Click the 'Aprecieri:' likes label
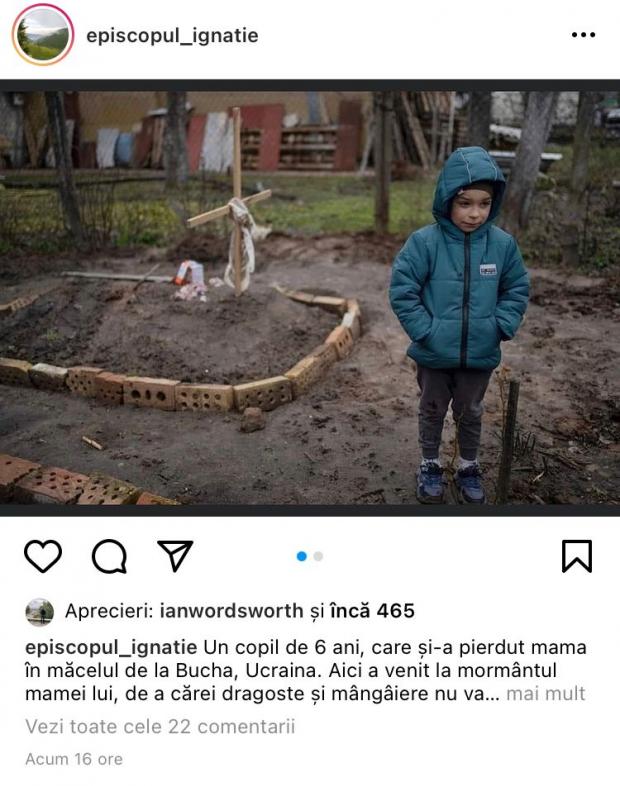The height and width of the screenshot is (786, 620). [x=109, y=611]
